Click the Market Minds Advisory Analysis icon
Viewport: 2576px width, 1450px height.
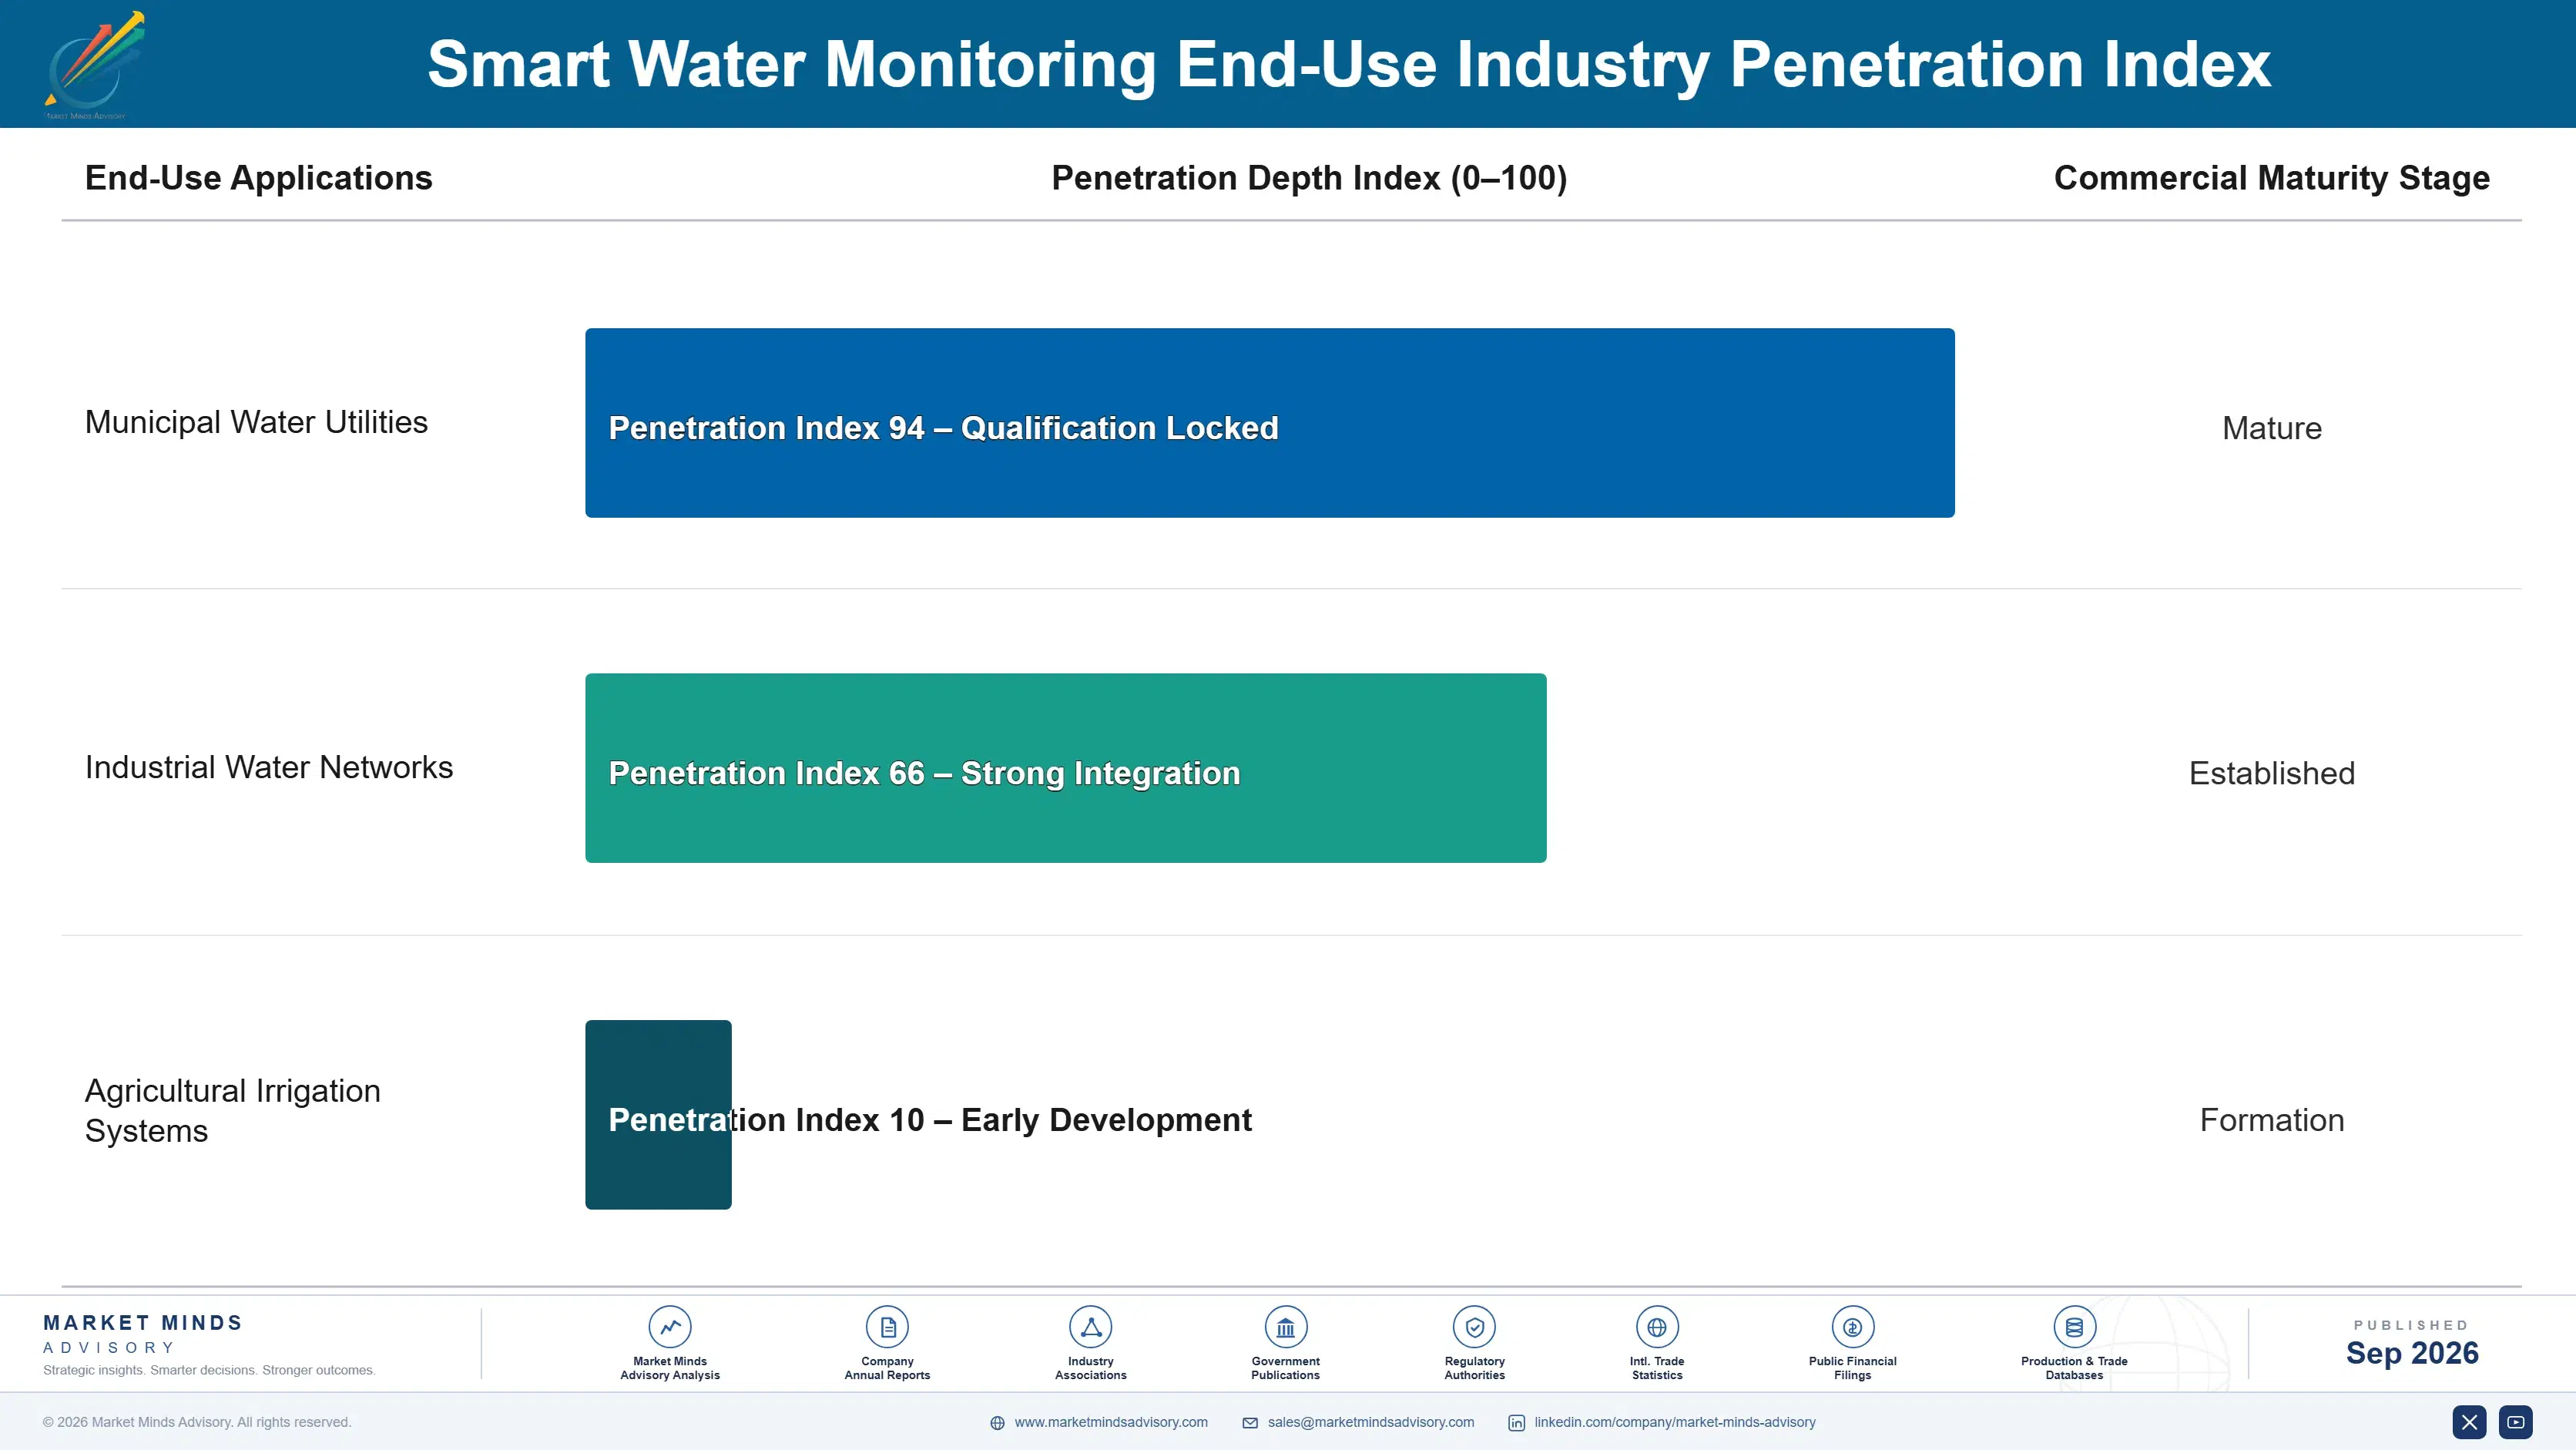pos(670,1327)
